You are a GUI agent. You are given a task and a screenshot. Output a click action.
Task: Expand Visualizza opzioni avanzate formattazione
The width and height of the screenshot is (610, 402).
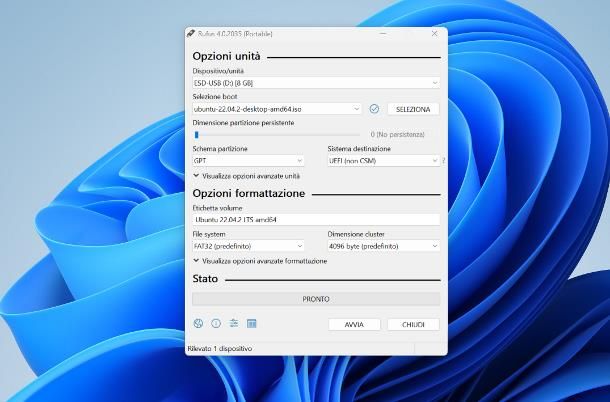260,261
